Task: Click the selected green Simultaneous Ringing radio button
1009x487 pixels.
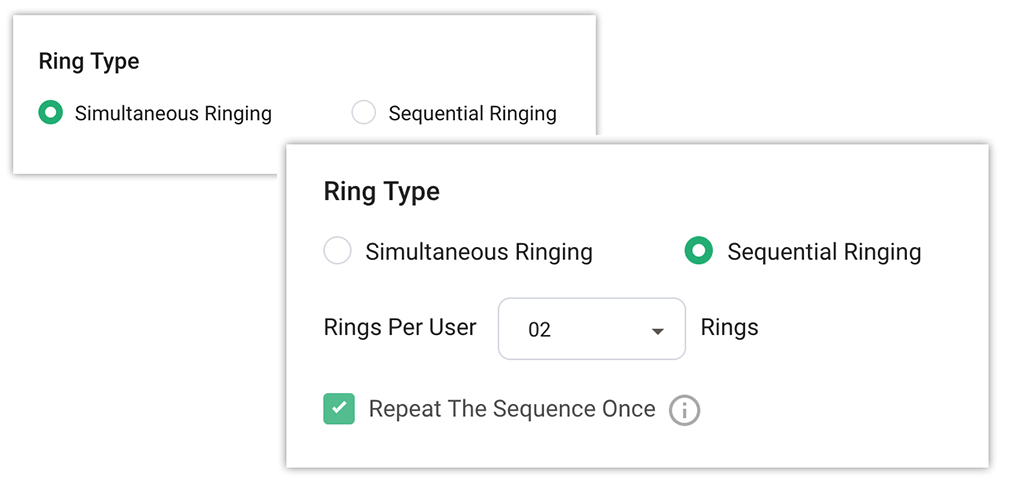Action: pyautogui.click(x=51, y=113)
